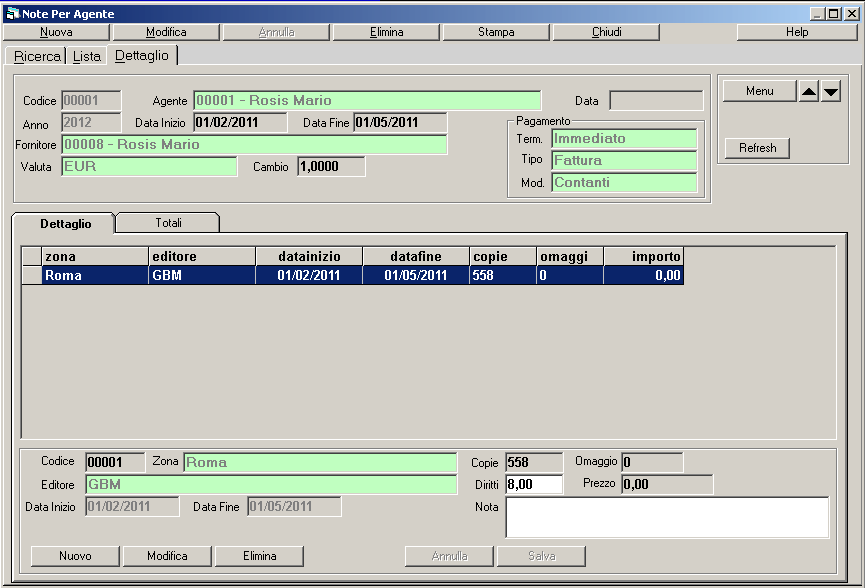Open the Help button
865x588 pixels.
[796, 32]
